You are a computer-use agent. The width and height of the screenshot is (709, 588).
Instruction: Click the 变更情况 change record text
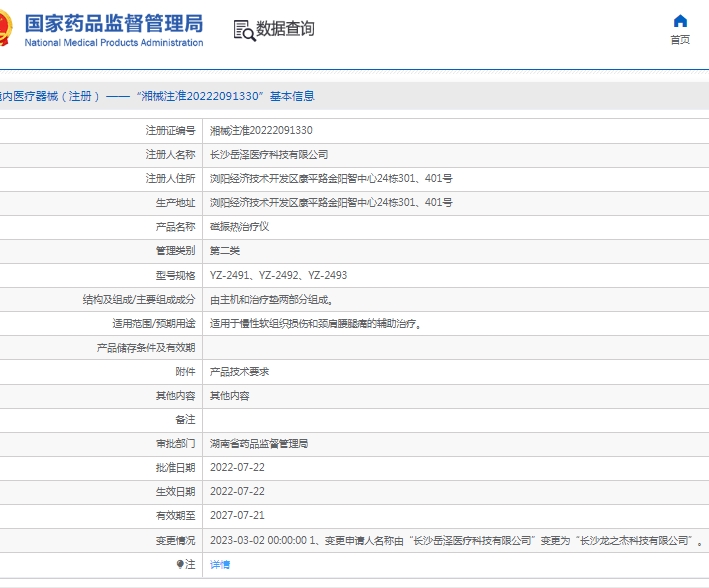coord(456,541)
